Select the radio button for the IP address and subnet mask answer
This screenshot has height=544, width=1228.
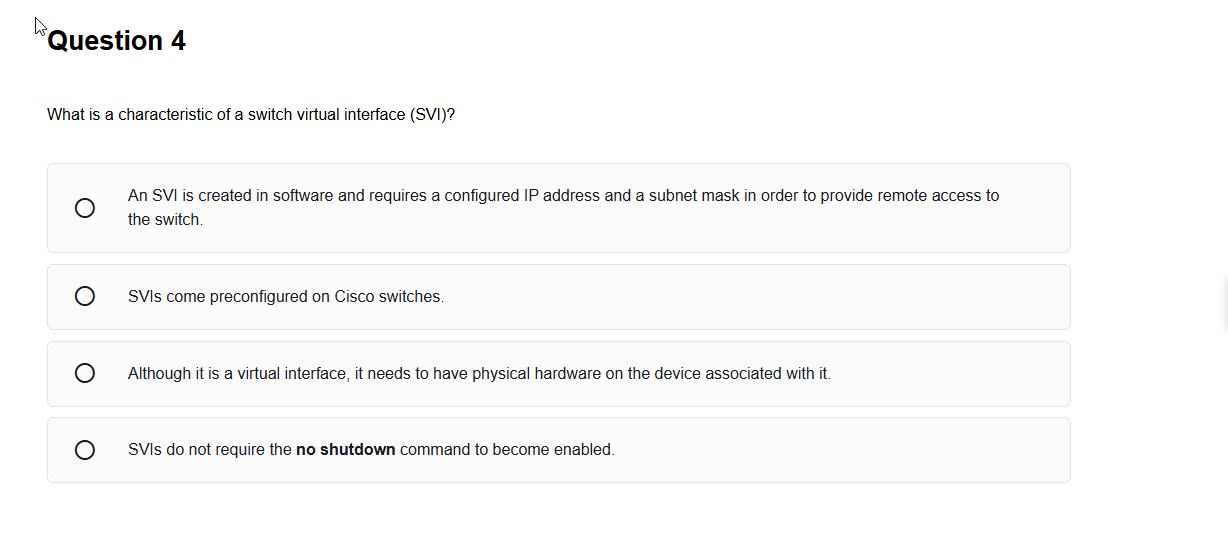[85, 208]
